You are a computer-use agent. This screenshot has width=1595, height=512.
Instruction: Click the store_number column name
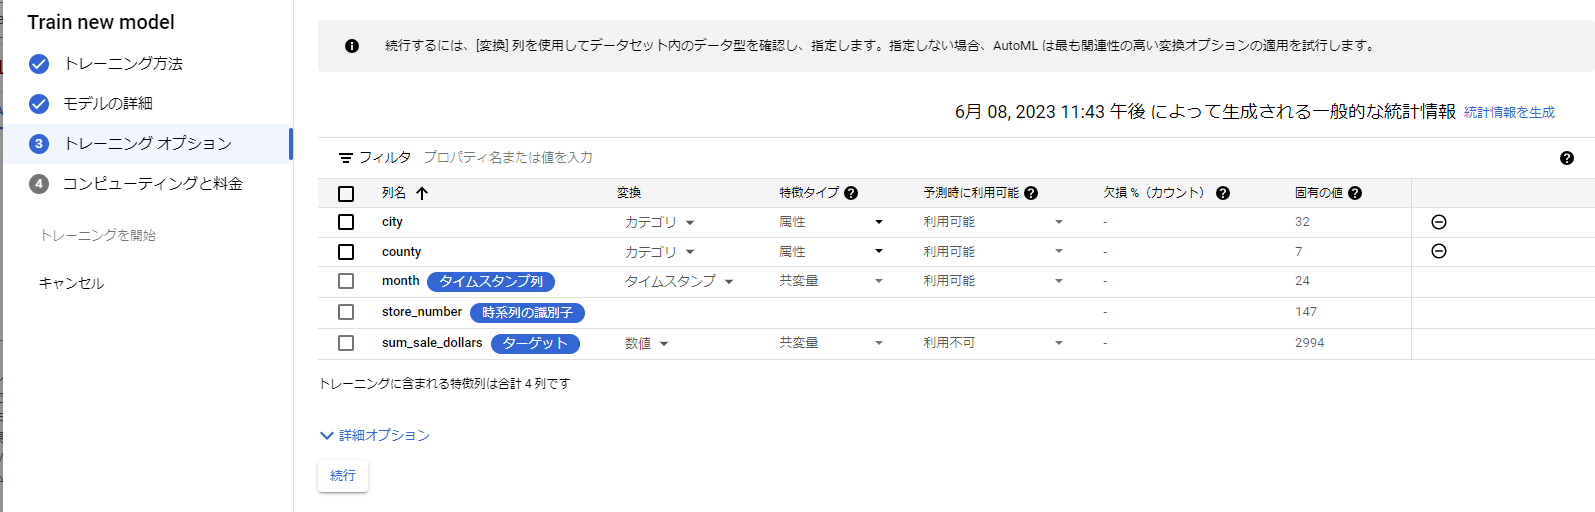422,312
